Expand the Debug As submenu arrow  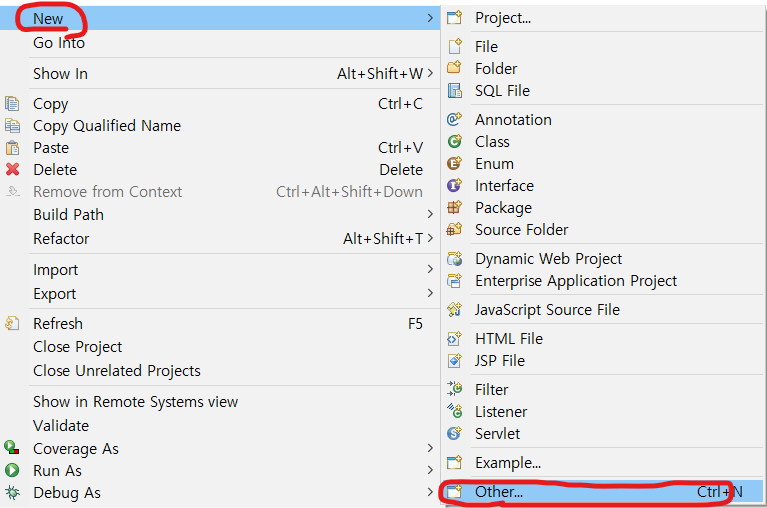point(429,492)
